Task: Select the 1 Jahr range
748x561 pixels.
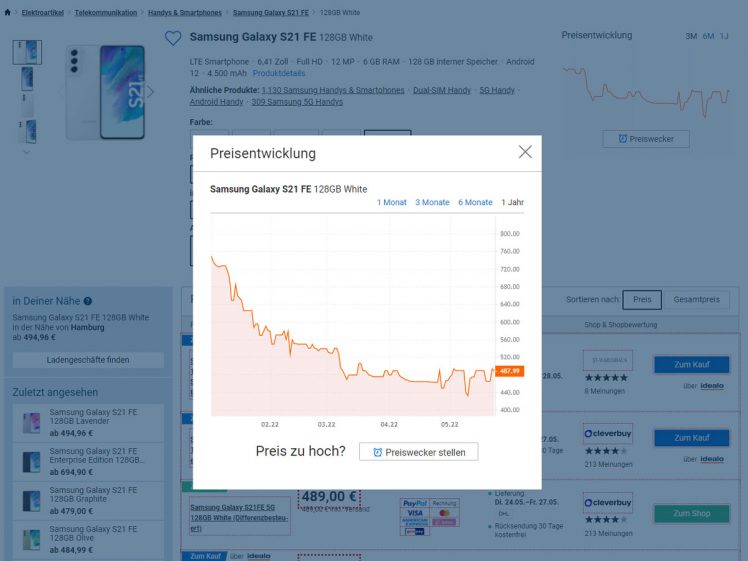Action: click(x=512, y=202)
